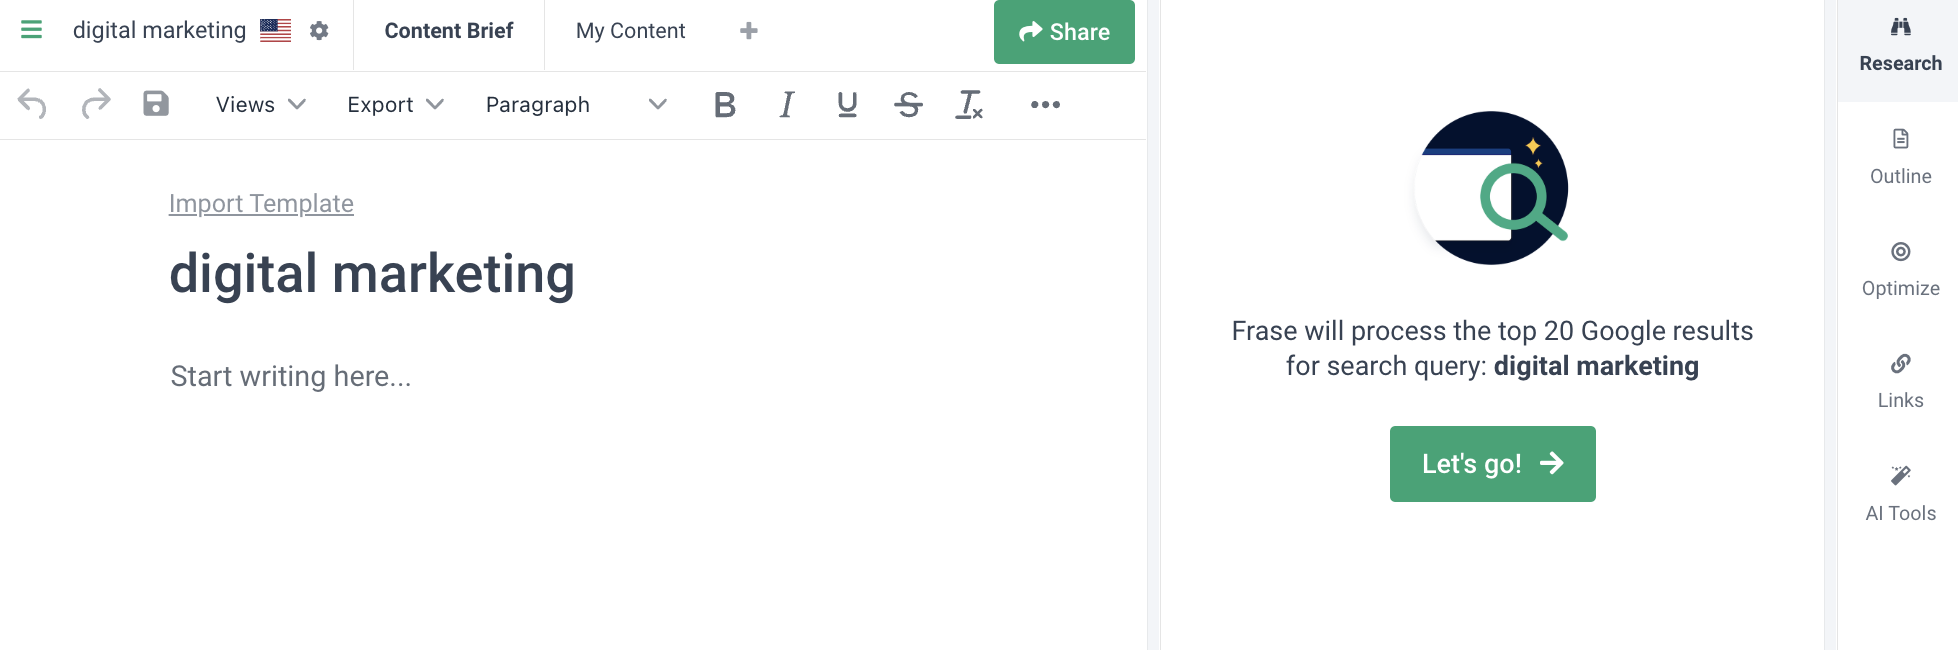Expand the Views dropdown
The width and height of the screenshot is (1958, 650).
click(x=260, y=104)
